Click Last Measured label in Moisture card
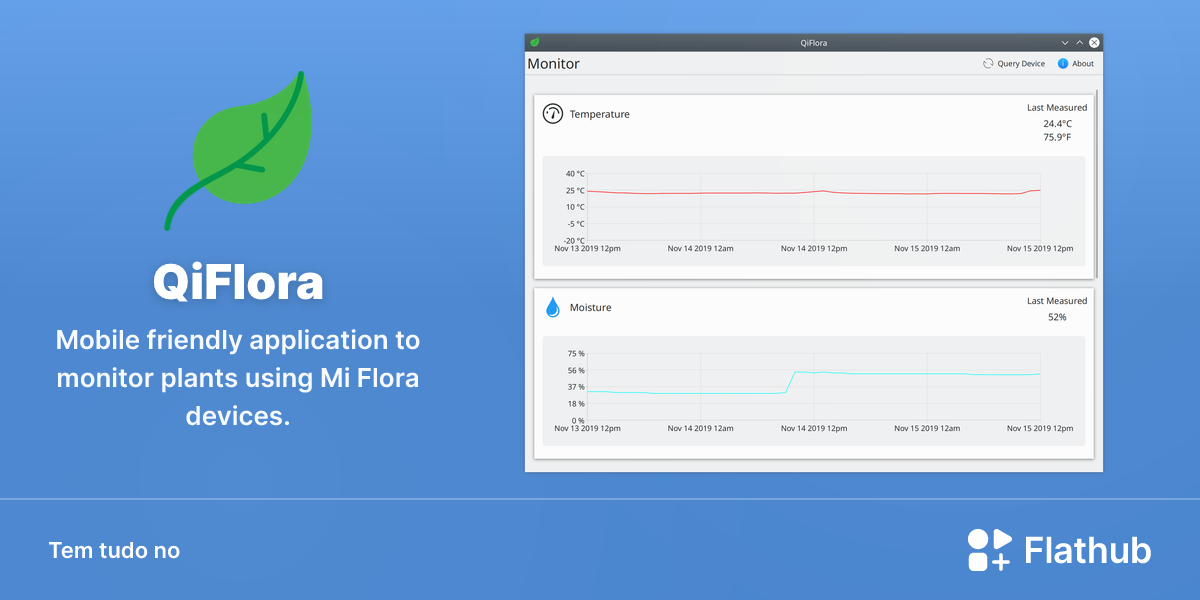 [x=1057, y=300]
